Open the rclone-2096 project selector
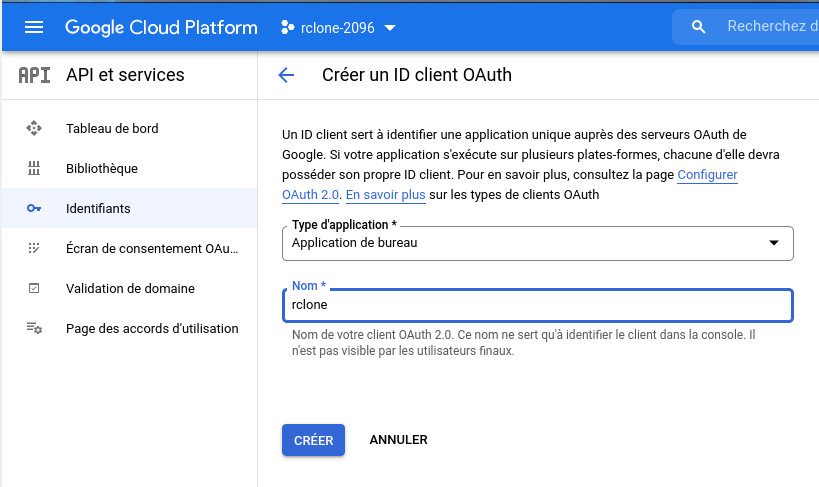 [x=338, y=27]
